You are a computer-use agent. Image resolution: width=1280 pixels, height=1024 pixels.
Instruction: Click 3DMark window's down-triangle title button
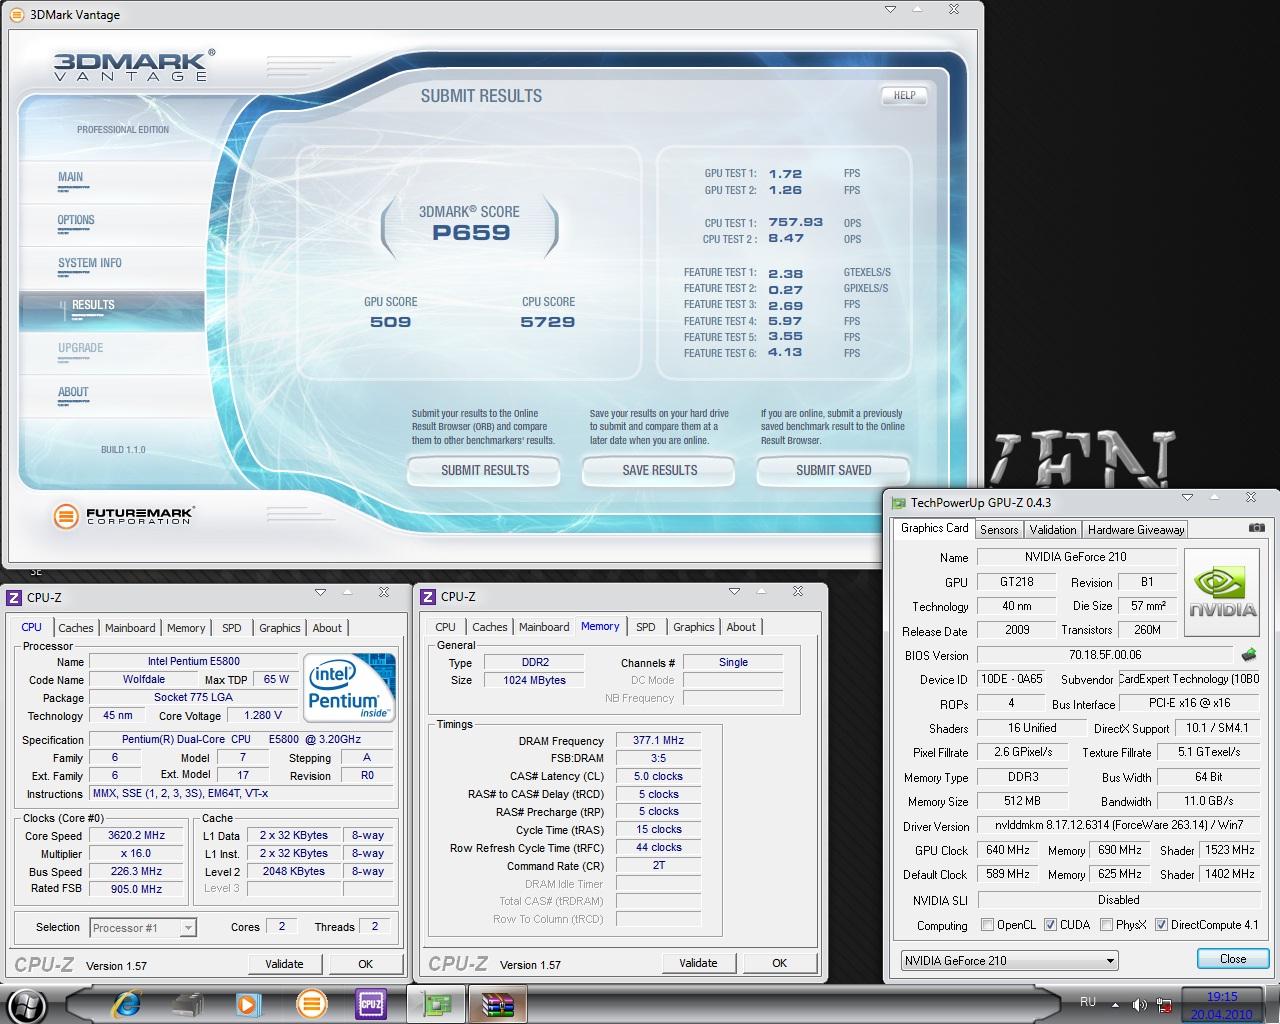pos(890,10)
